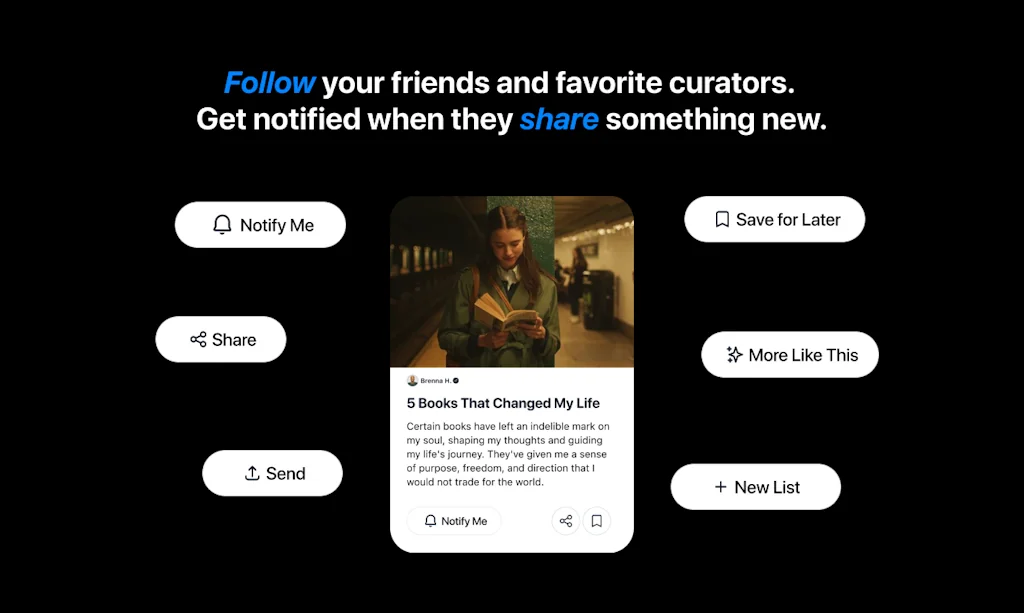Viewport: 1024px width, 613px height.
Task: Click the sparkle icon in More Like This
Action: click(x=735, y=354)
